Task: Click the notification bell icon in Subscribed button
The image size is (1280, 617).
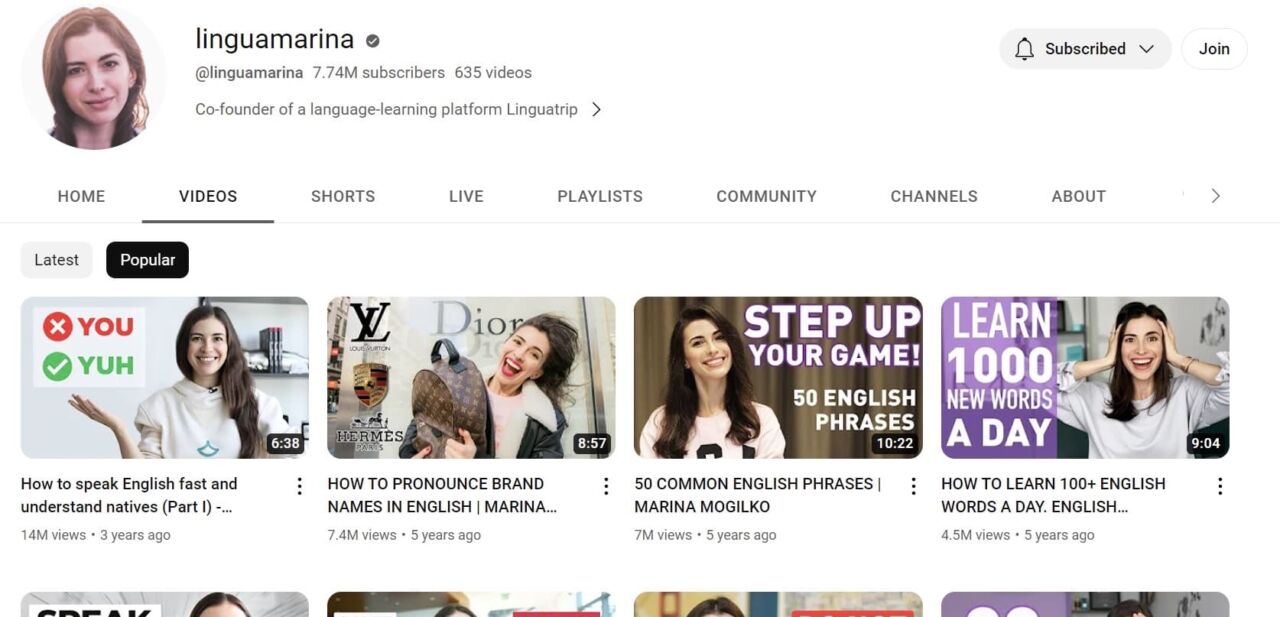Action: click(1024, 49)
